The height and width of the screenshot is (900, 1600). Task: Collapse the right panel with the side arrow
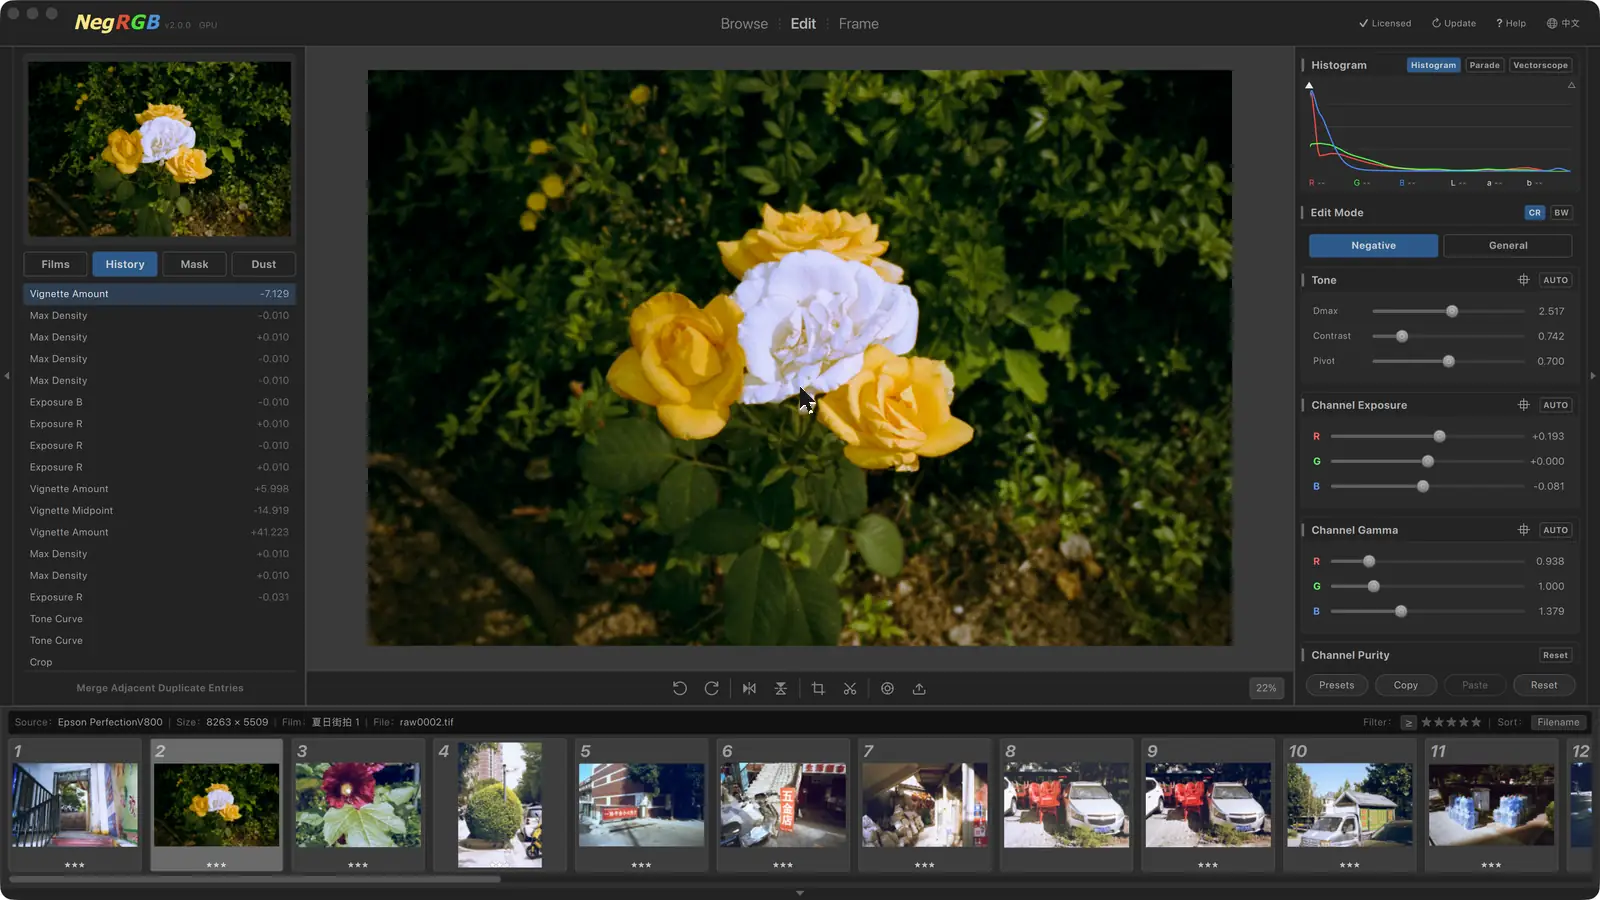point(1593,376)
